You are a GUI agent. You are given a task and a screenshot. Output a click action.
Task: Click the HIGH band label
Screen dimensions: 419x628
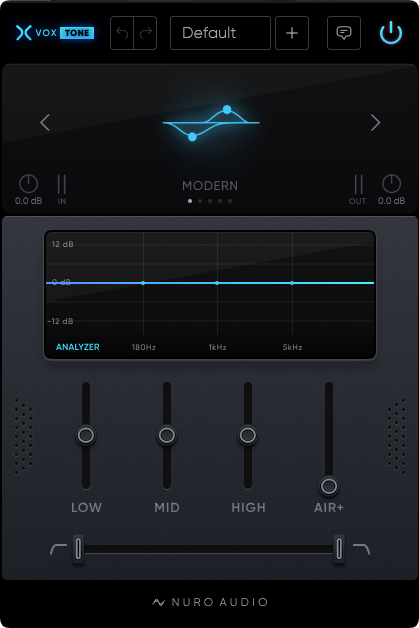[248, 507]
